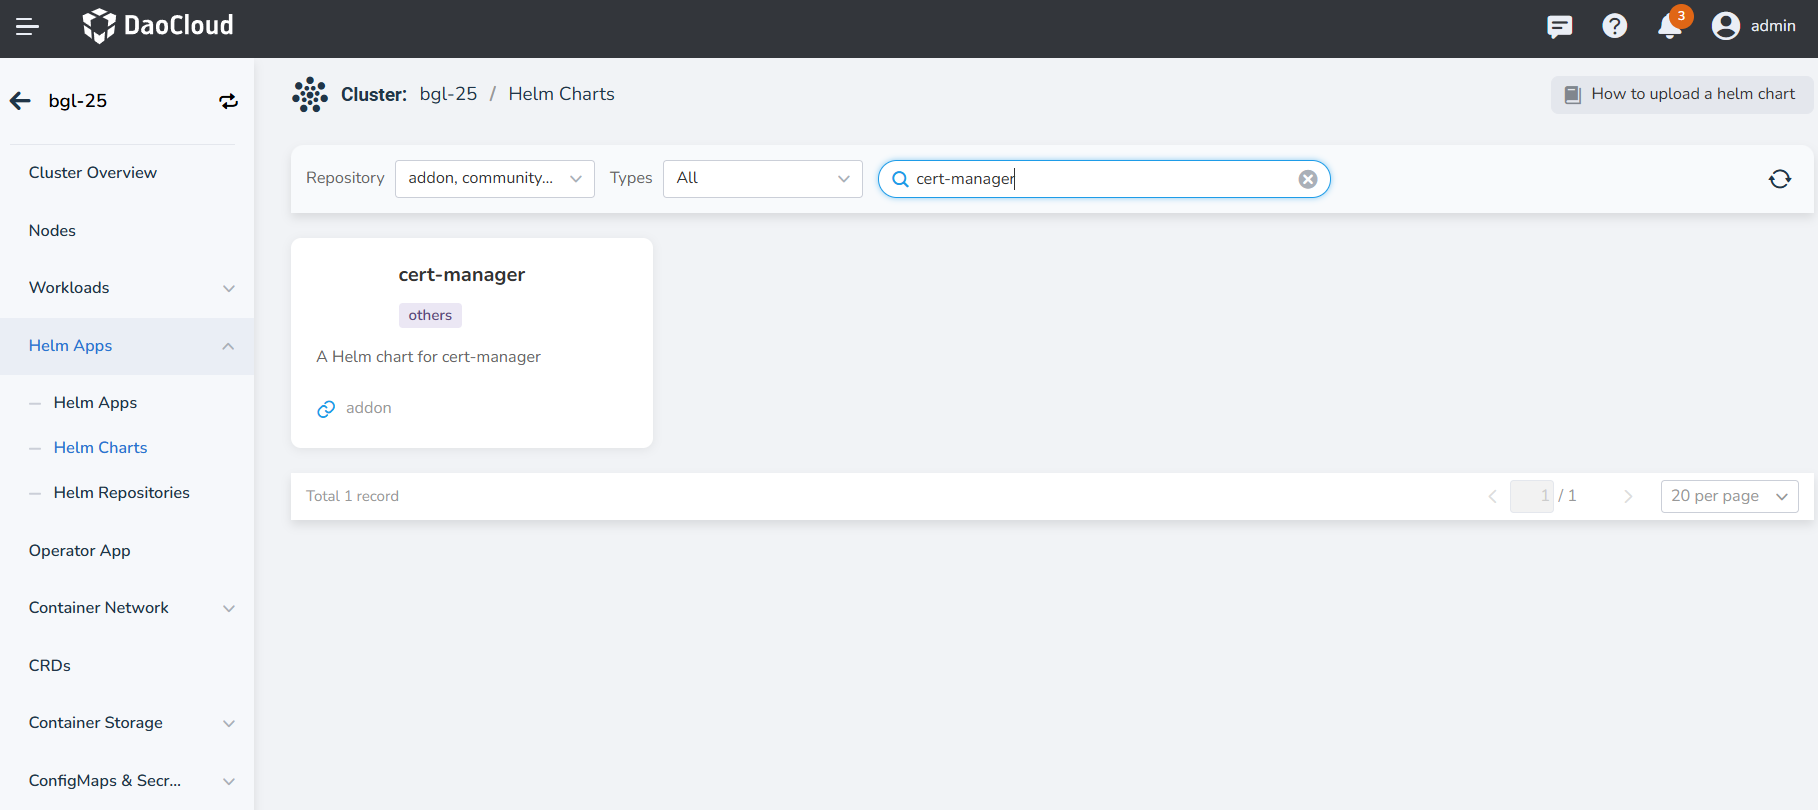Image resolution: width=1818 pixels, height=810 pixels.
Task: Open the cert-manager chart card
Action: pyautogui.click(x=471, y=342)
